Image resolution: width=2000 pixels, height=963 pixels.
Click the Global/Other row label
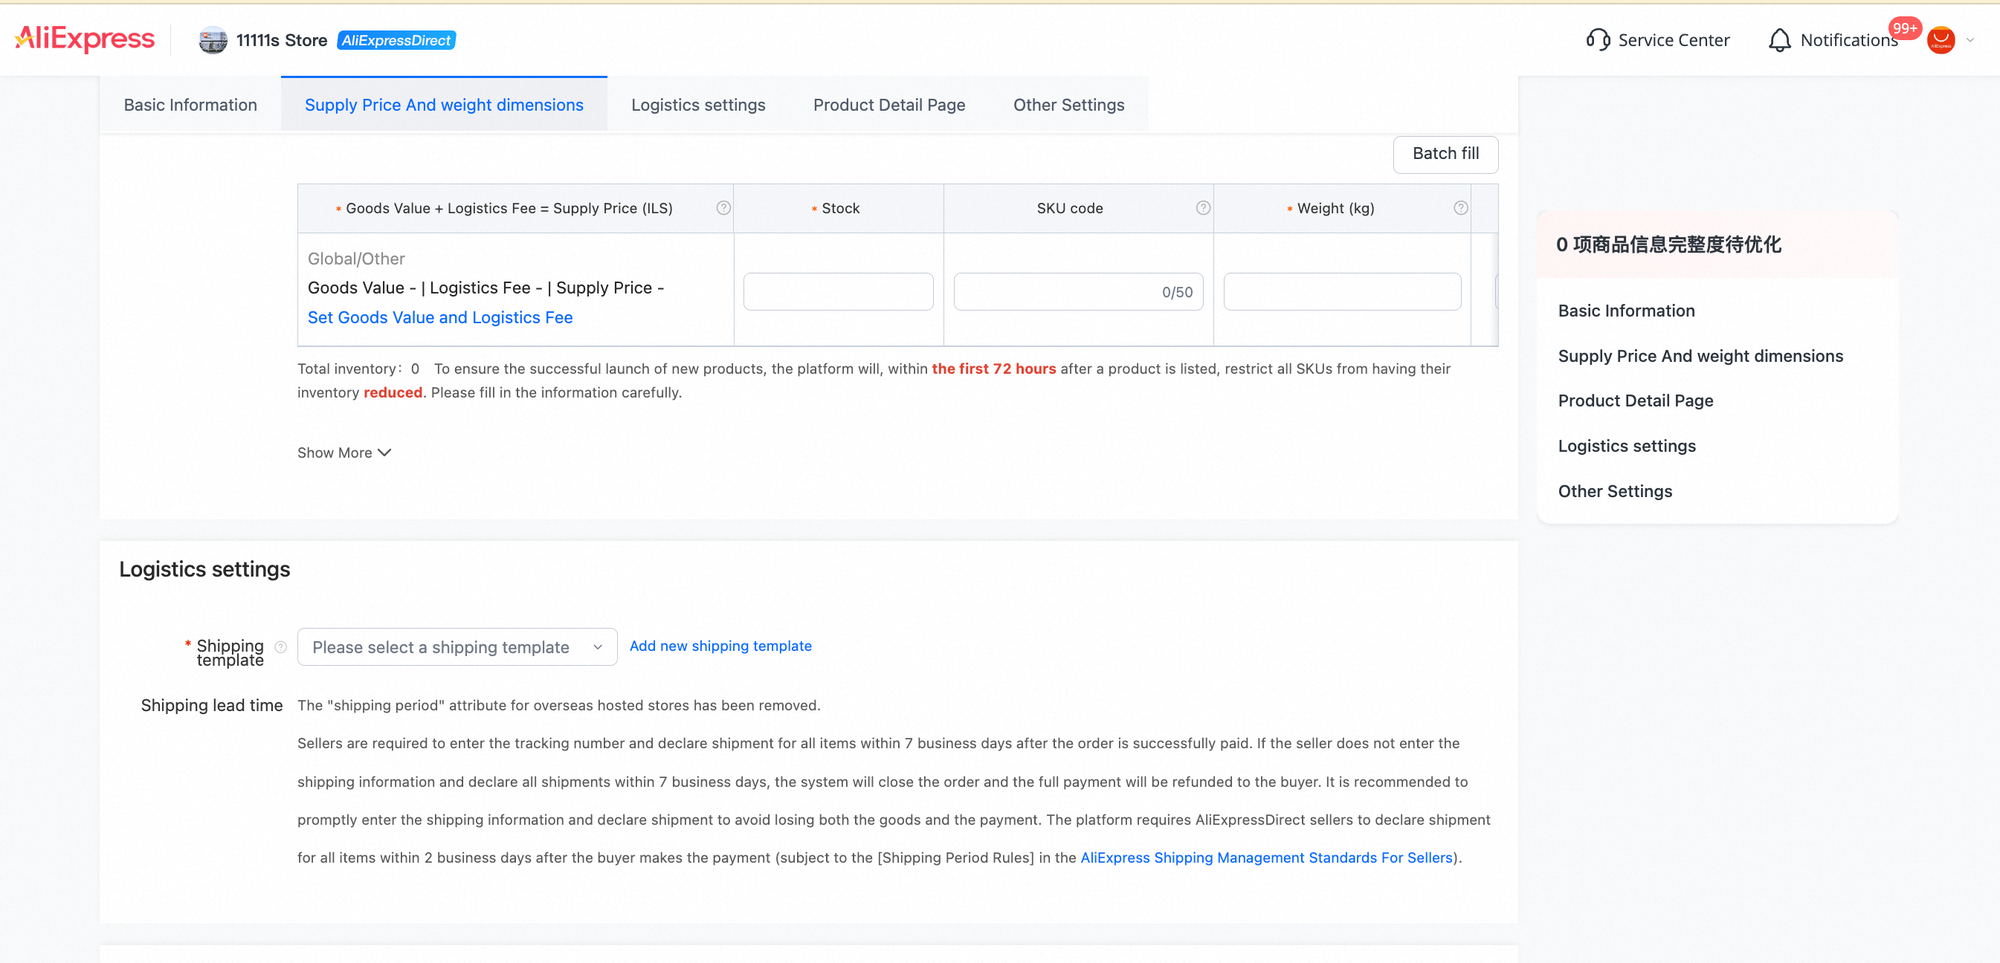click(356, 259)
